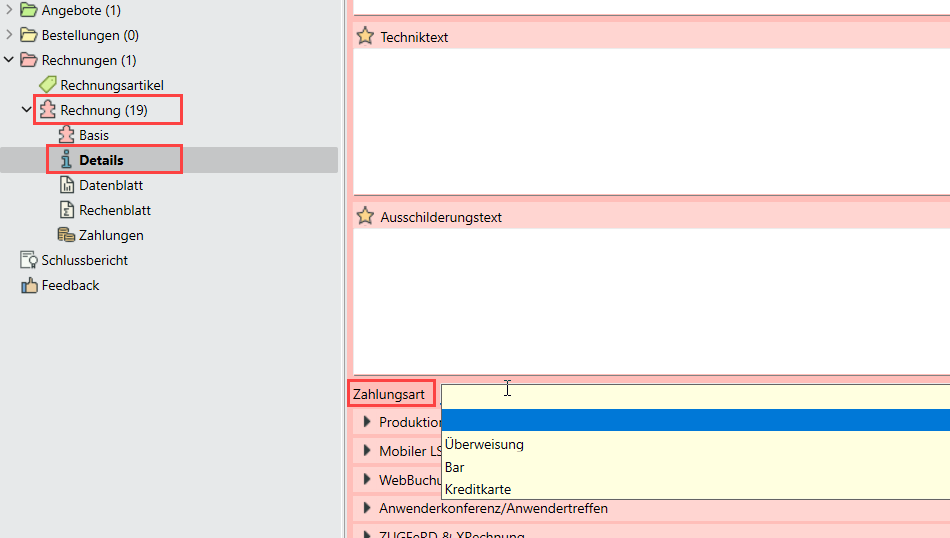This screenshot has width=950, height=538.
Task: Click the star icon beside Techniktext
Action: point(365,37)
